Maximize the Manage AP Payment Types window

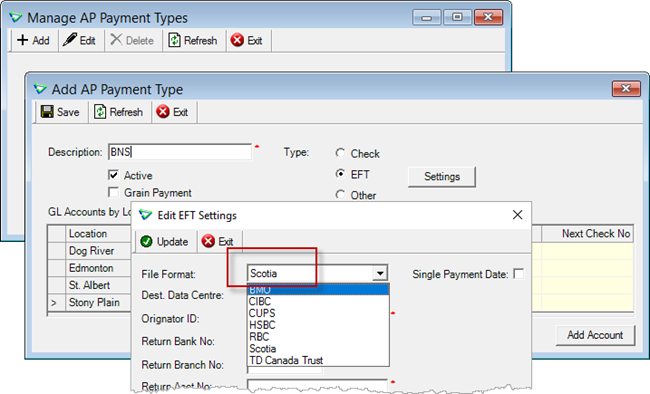click(x=457, y=17)
